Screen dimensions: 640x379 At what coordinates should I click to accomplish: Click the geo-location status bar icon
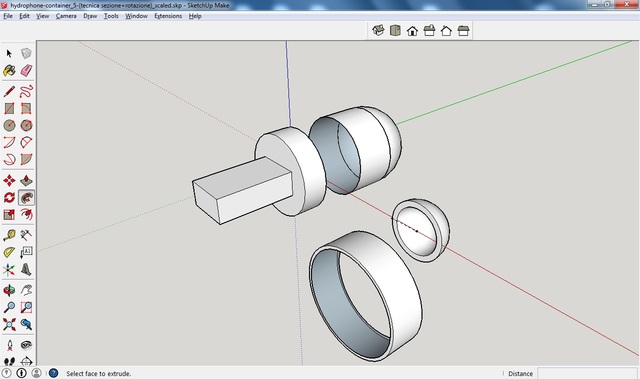[x=7, y=373]
